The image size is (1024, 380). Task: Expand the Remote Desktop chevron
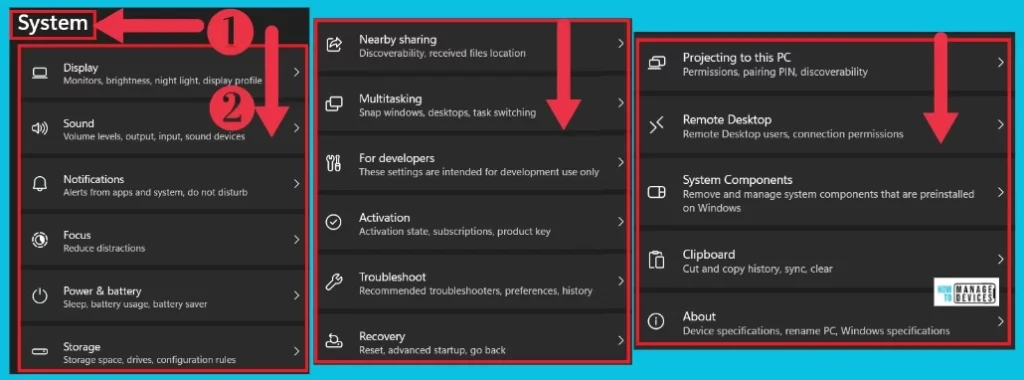point(1000,124)
